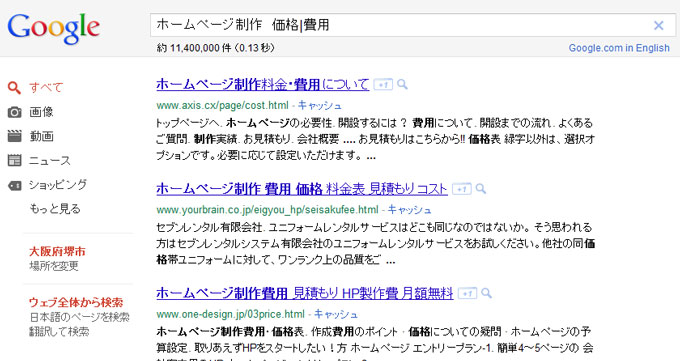680x361 pixels.
Task: Open result ホームページ制作費用 見積もり HP製作費 月額無料
Action: [x=305, y=293]
